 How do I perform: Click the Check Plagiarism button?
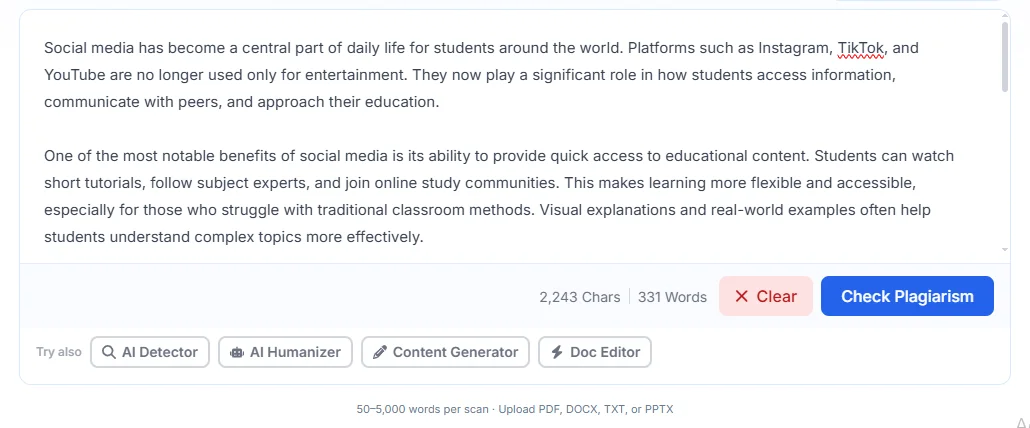(x=907, y=296)
